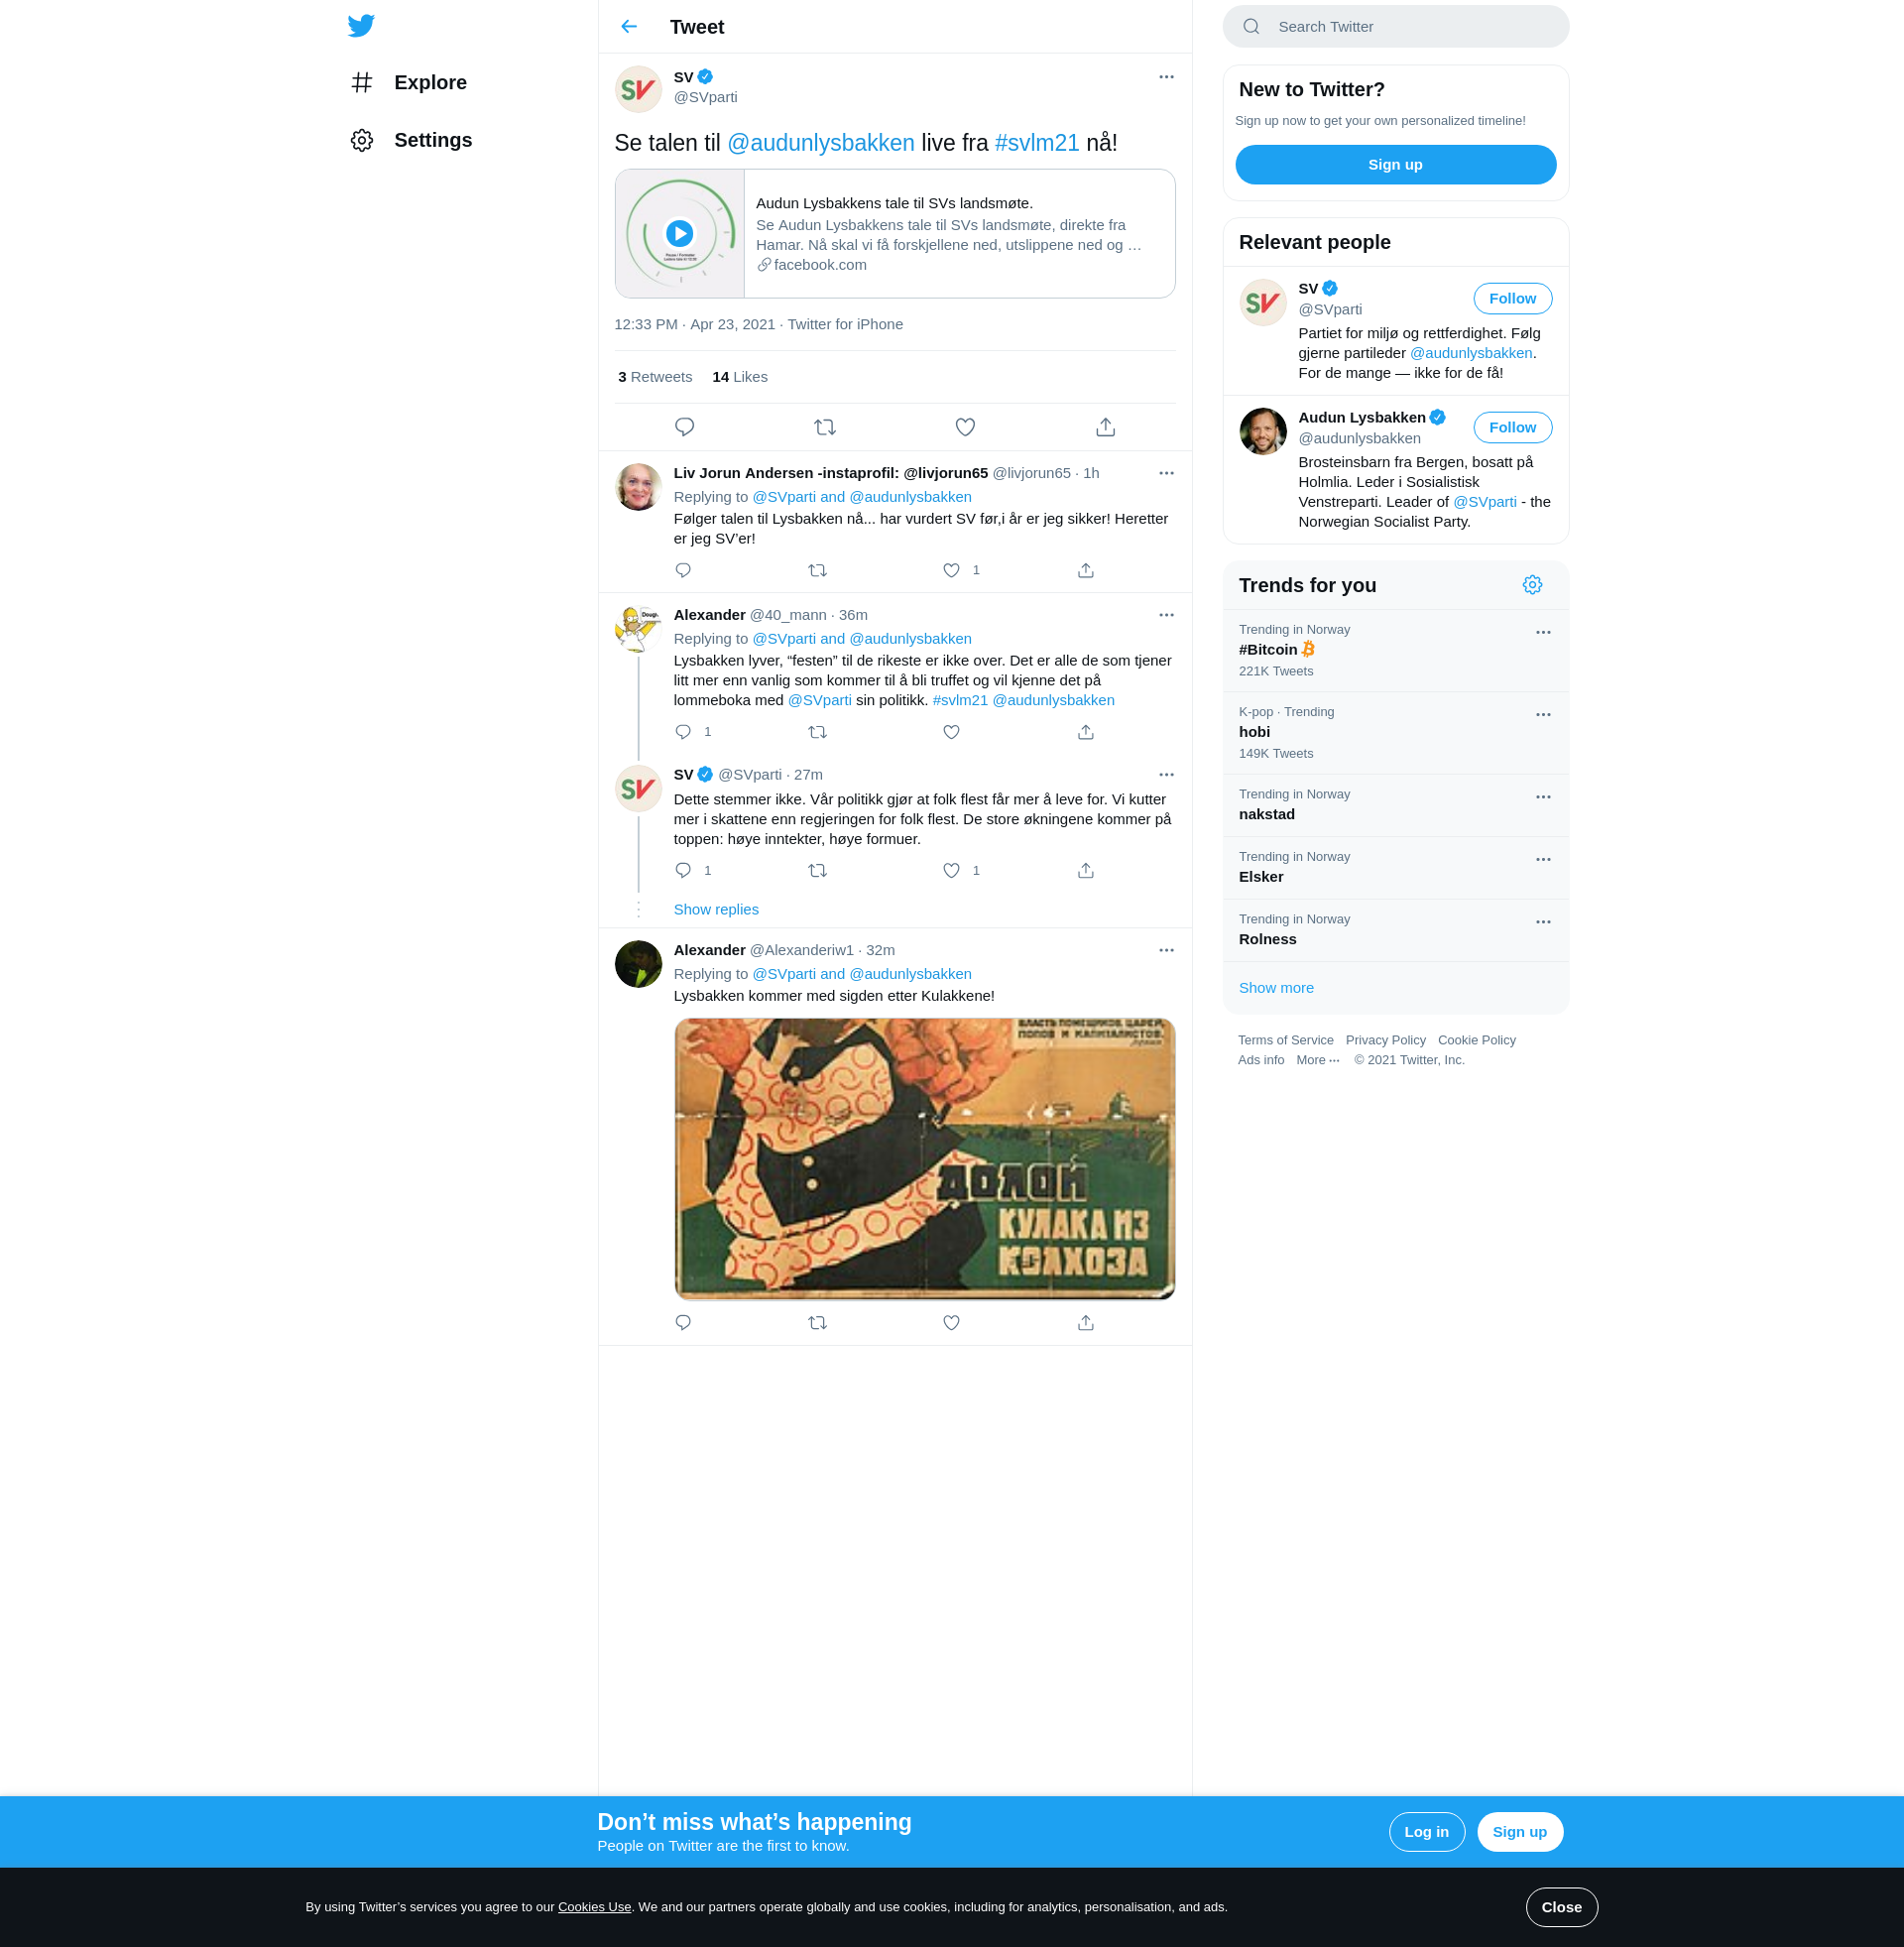
Task: Open Liv Jorun Andersen's avatar
Action: (638, 487)
